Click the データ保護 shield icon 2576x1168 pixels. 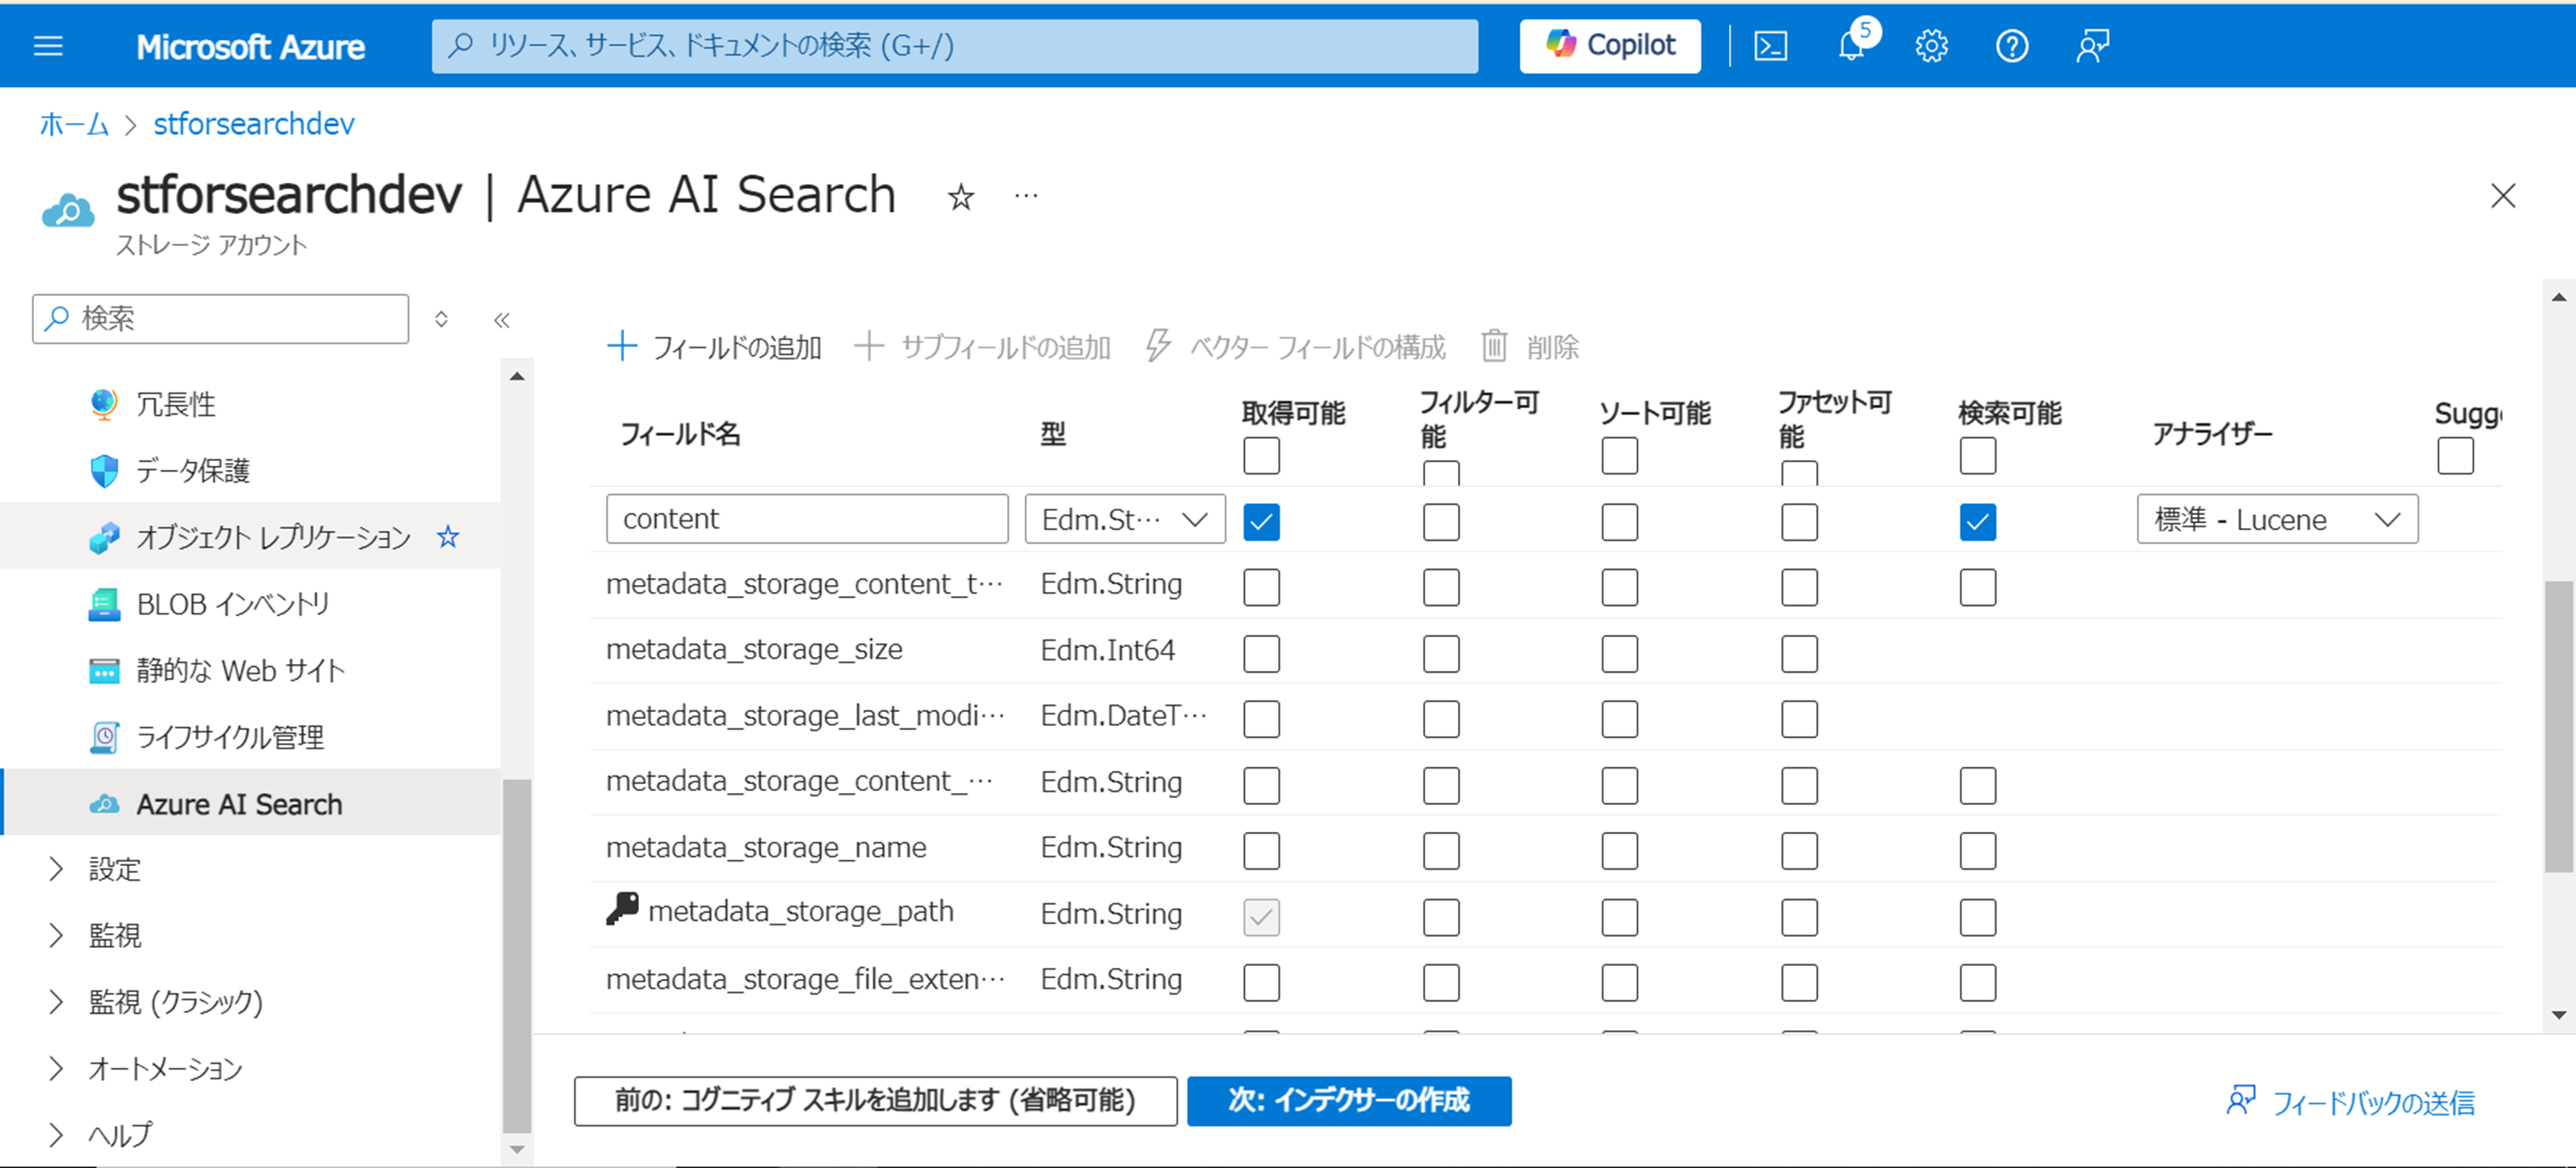tap(104, 471)
